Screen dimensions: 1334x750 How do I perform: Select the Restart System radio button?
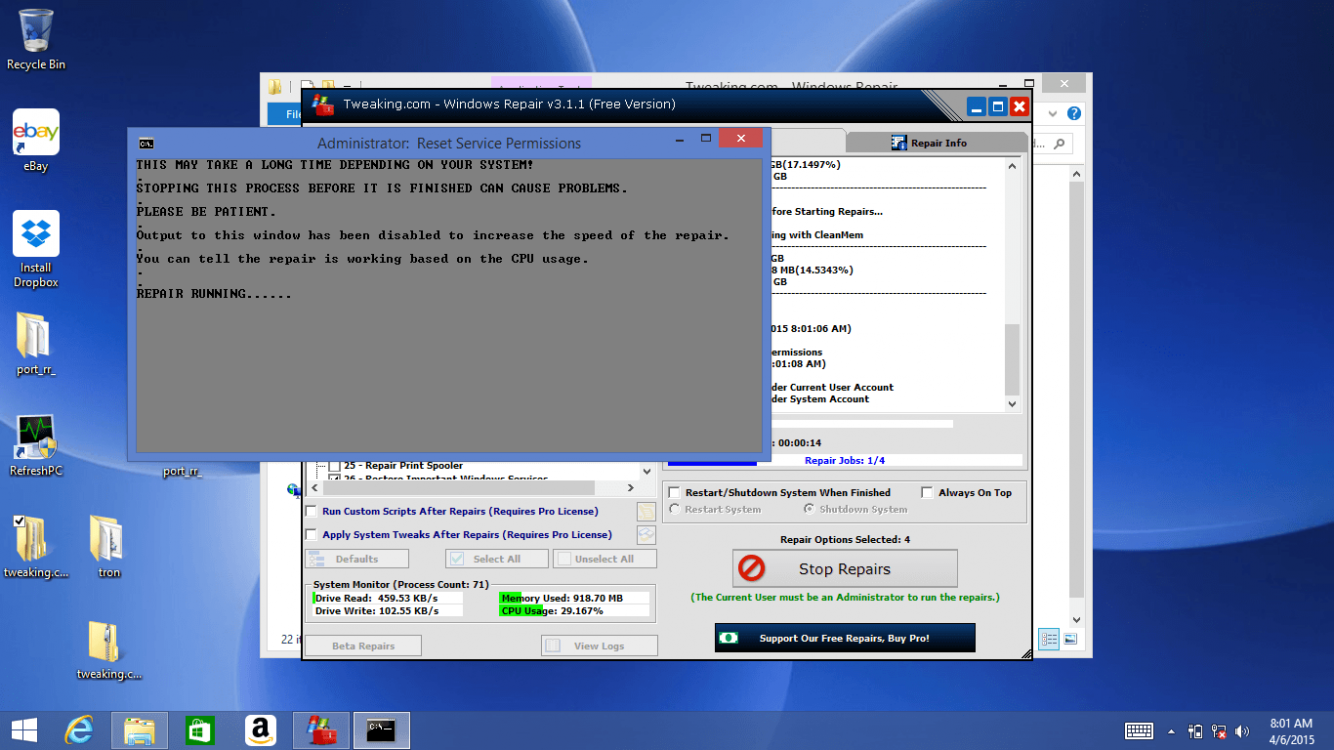click(674, 509)
